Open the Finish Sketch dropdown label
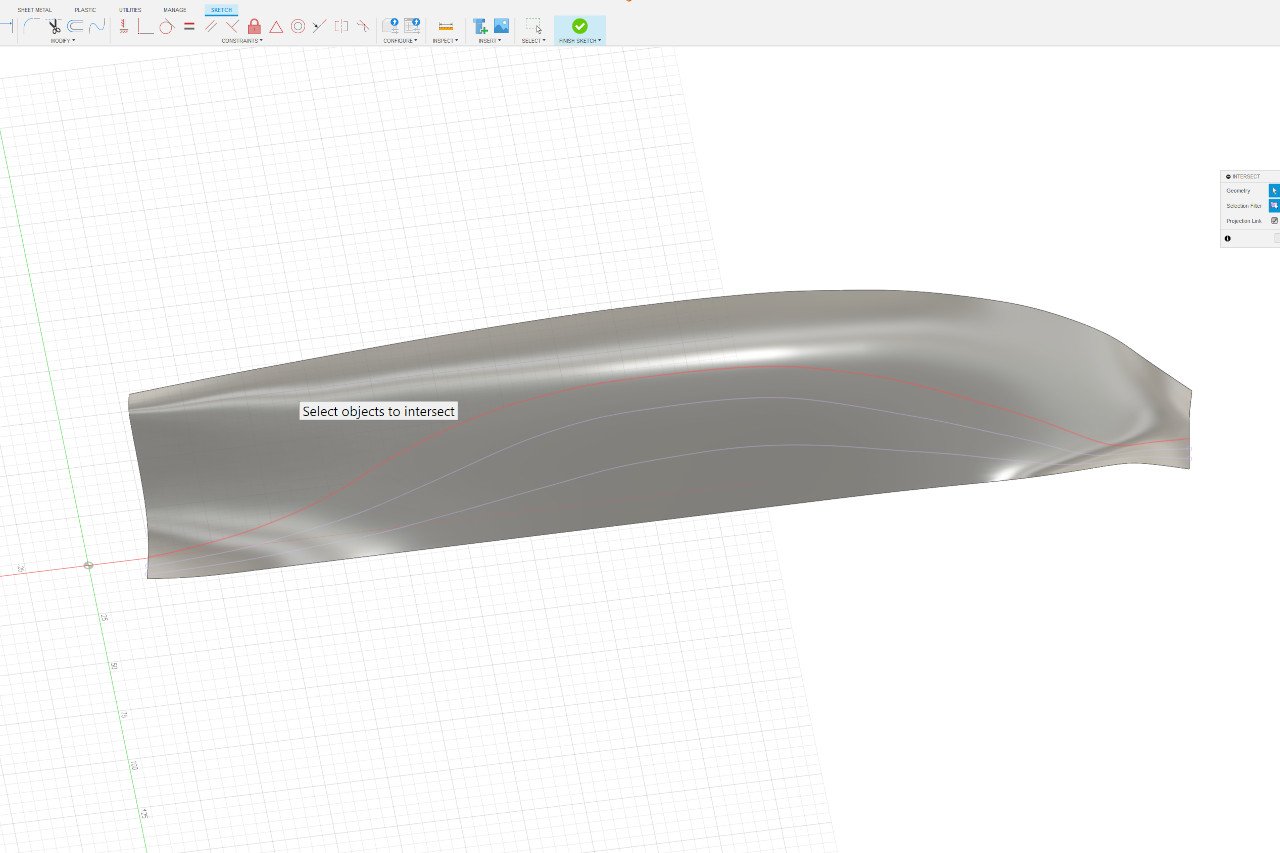The height and width of the screenshot is (853, 1280). (x=580, y=41)
